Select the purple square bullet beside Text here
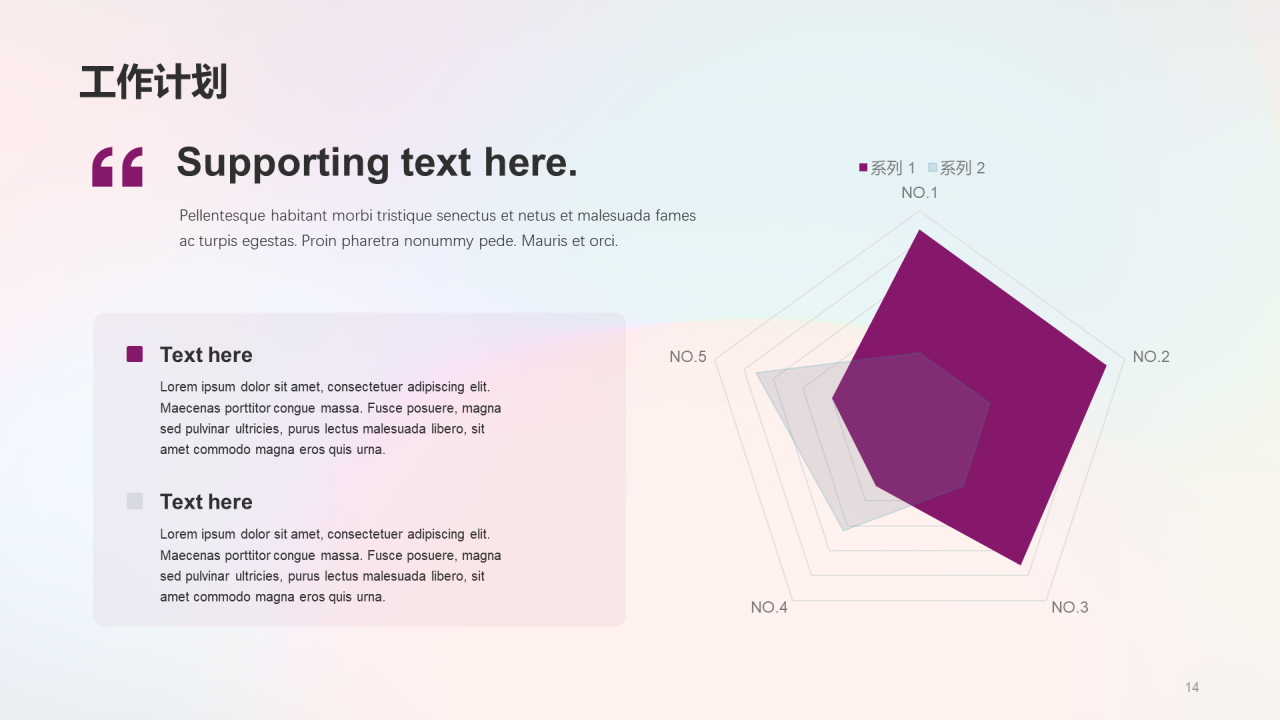The height and width of the screenshot is (720, 1280). pyautogui.click(x=135, y=354)
